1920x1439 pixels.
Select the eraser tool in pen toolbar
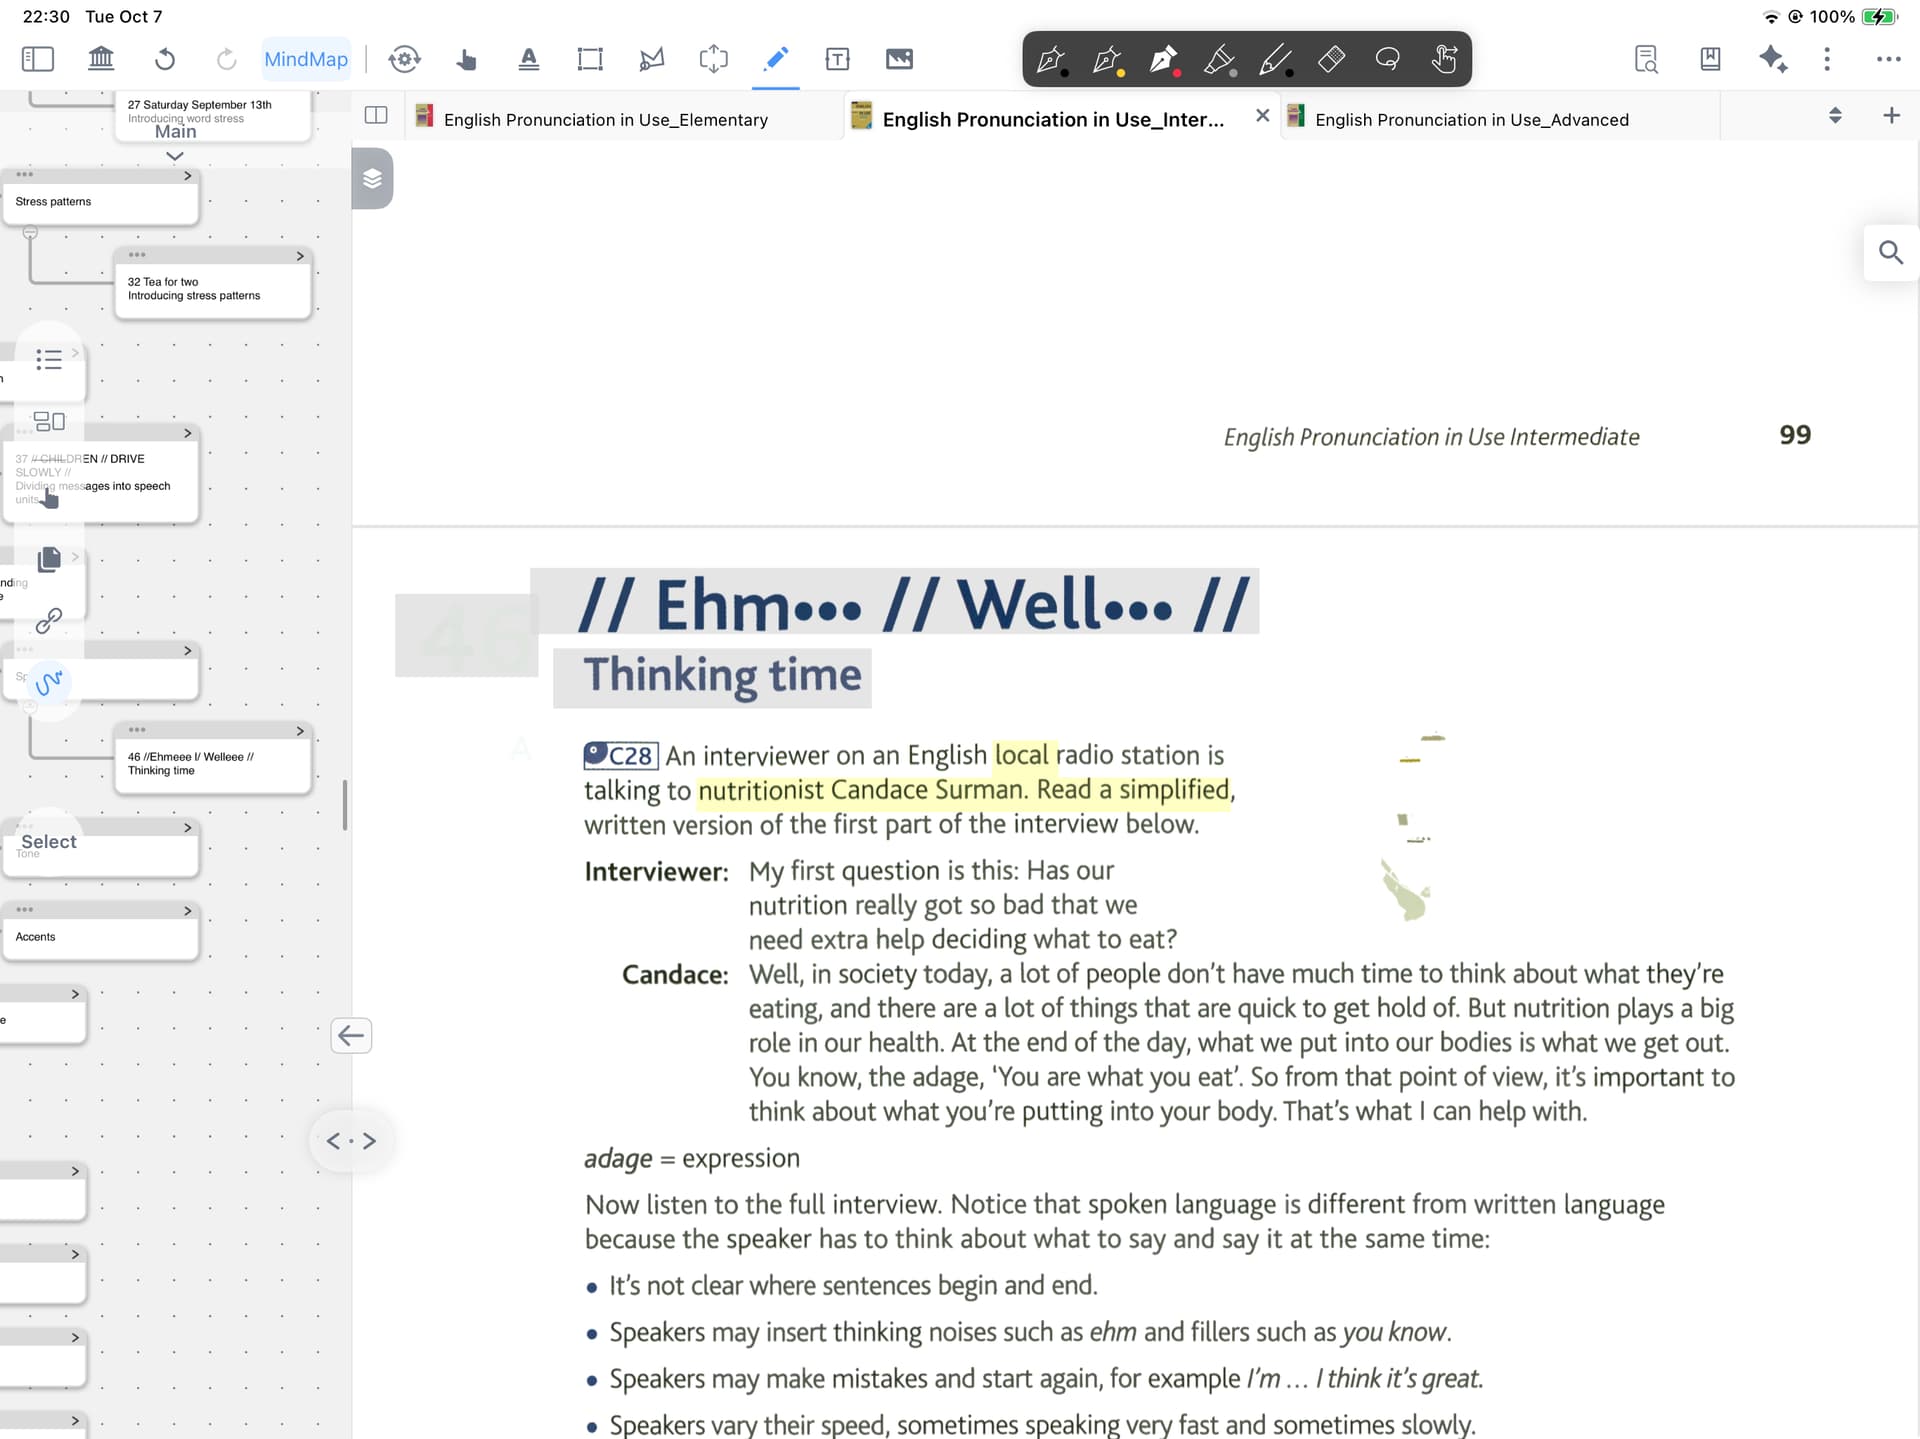pyautogui.click(x=1331, y=59)
